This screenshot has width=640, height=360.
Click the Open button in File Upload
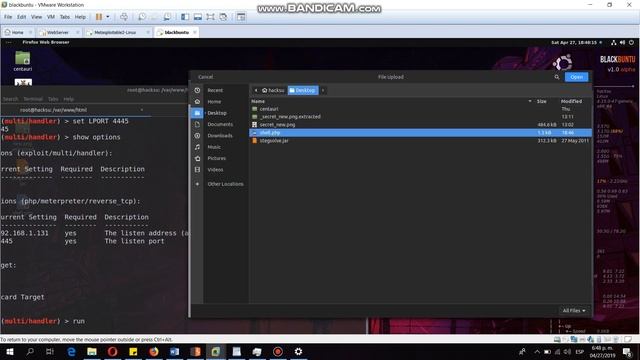point(576,77)
